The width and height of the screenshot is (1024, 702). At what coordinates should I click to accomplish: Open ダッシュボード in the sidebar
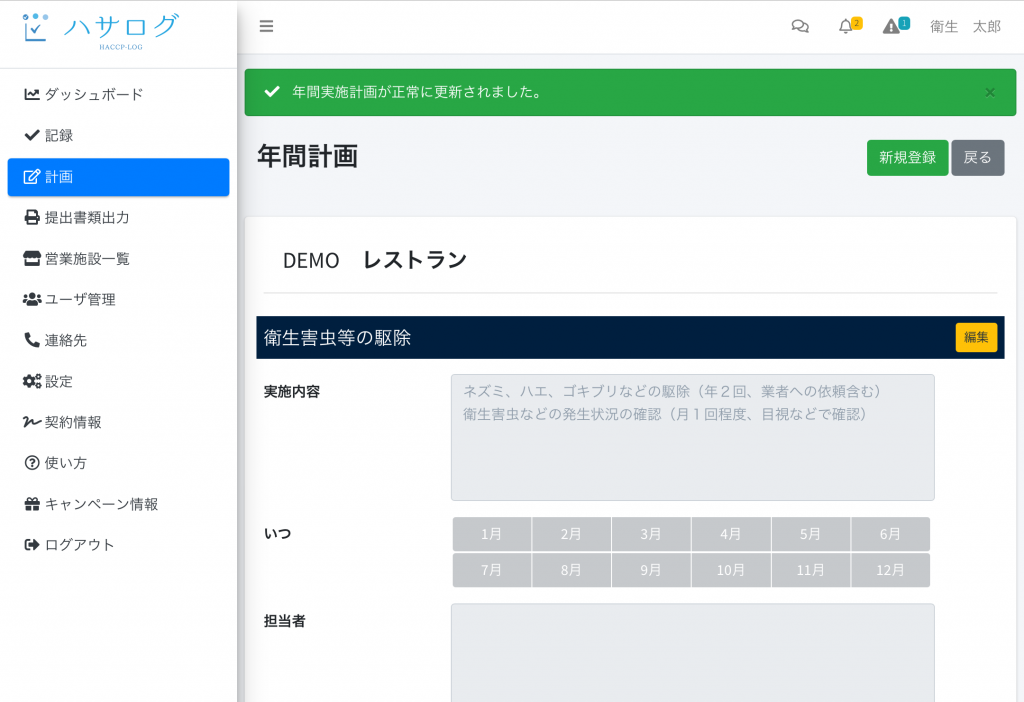94,94
